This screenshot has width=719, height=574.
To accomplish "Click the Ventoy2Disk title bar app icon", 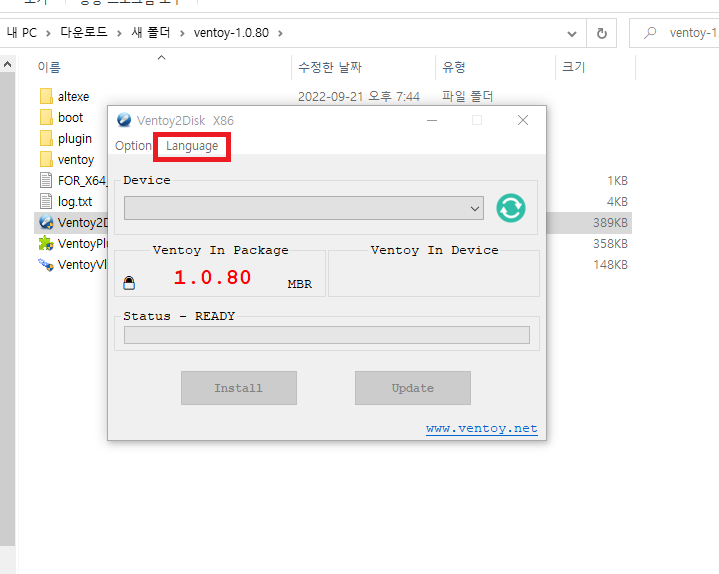I will click(124, 120).
